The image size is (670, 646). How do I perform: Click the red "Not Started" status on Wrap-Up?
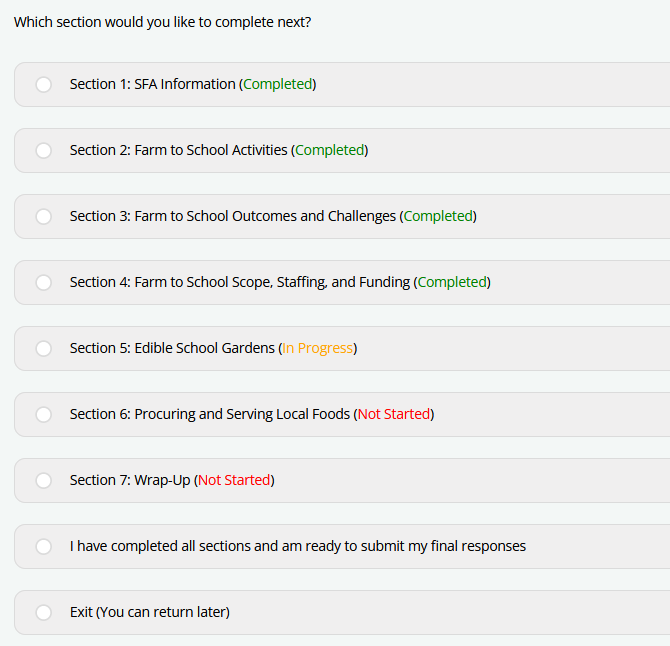tap(234, 481)
